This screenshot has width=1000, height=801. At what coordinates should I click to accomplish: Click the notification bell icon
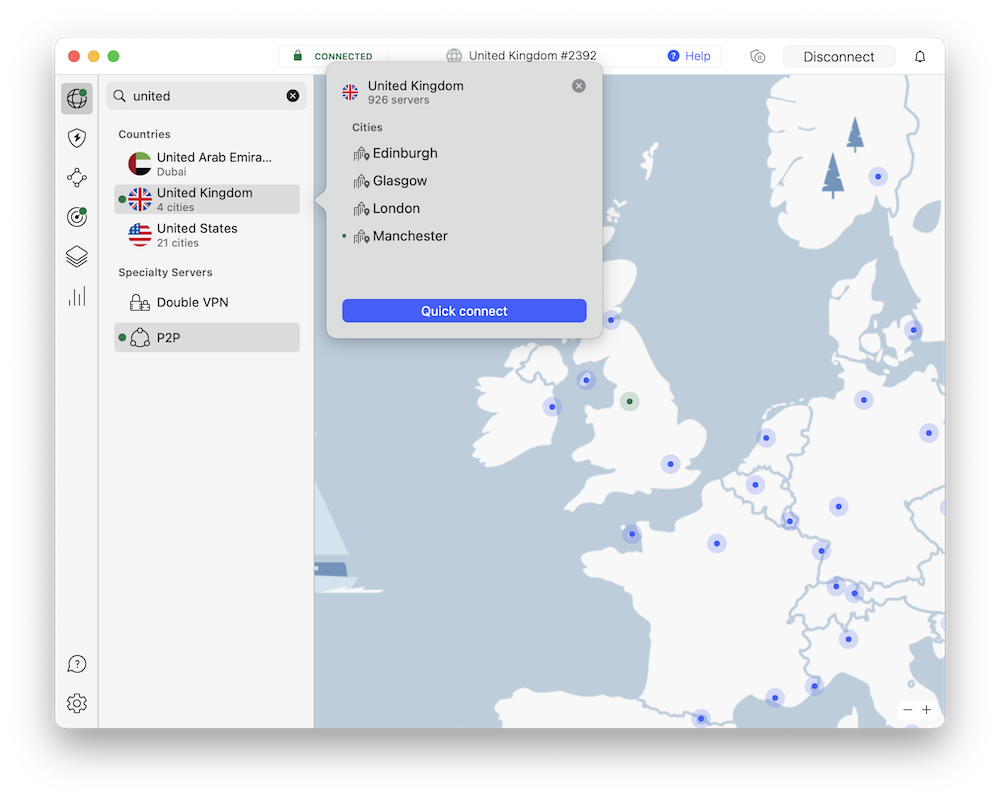point(920,57)
